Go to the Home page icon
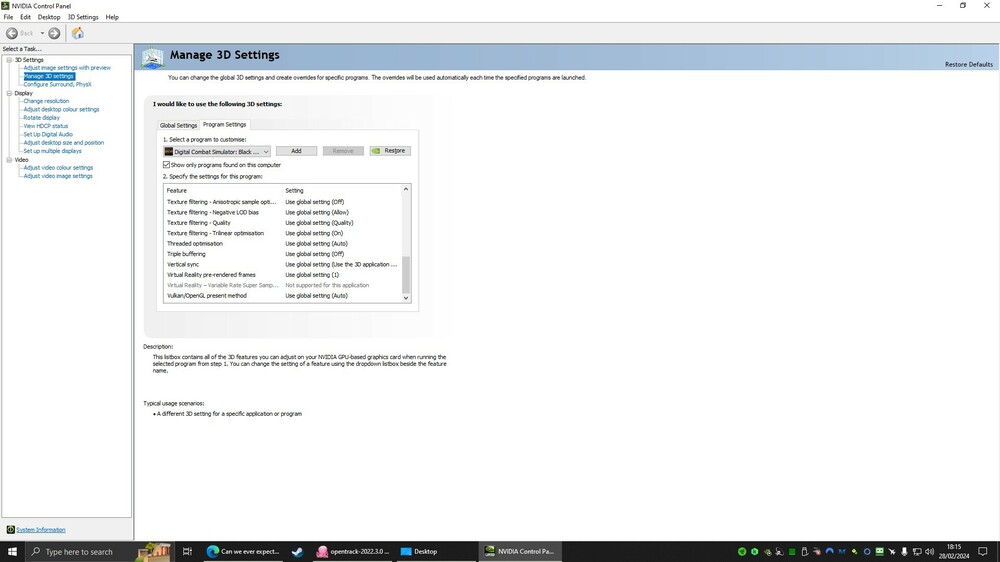Screen dimensions: 1000x562 click(x=77, y=33)
